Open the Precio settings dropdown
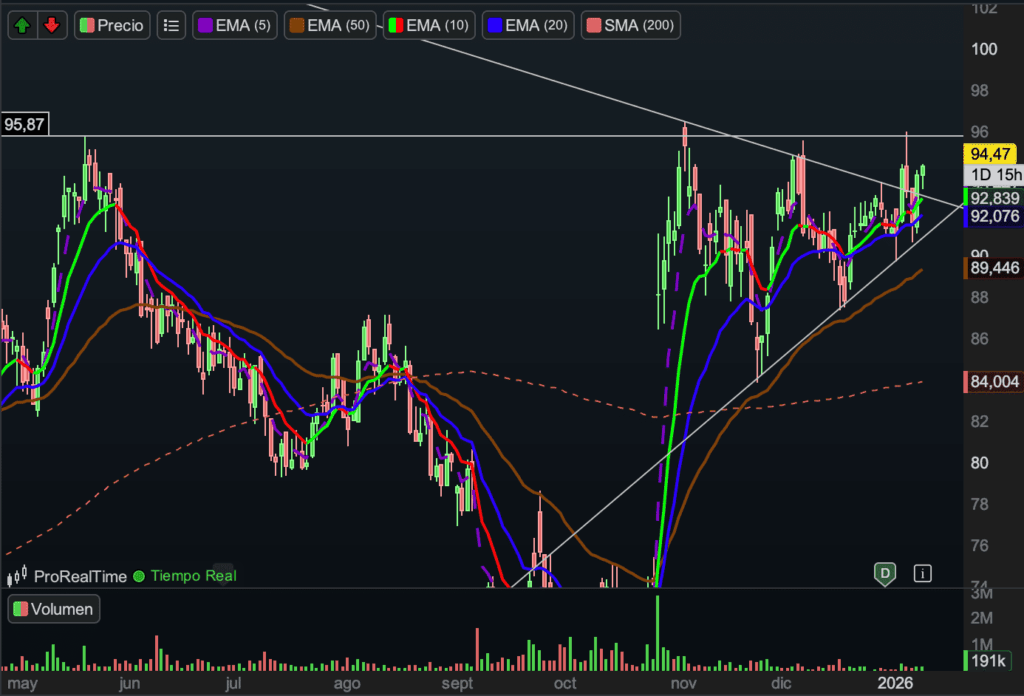 [112, 25]
